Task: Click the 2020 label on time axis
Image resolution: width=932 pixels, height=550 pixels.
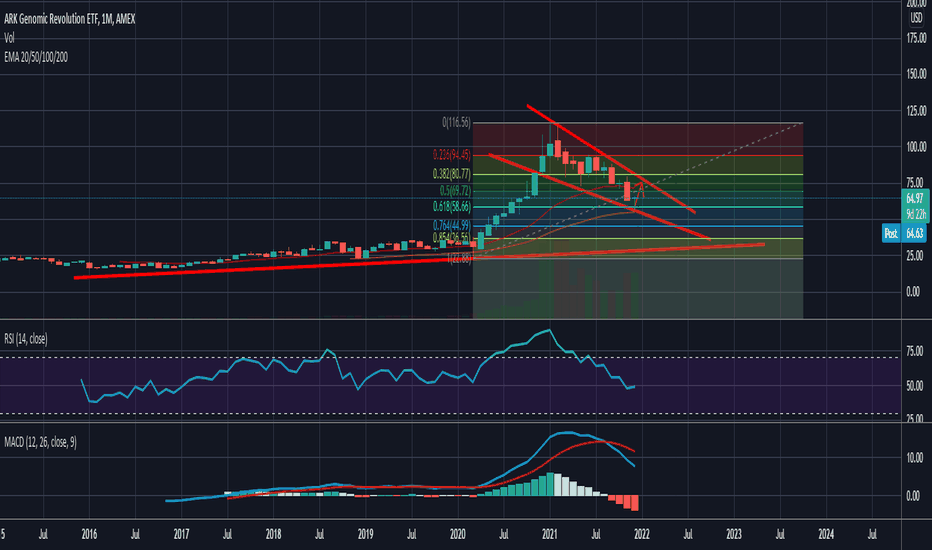Action: click(458, 534)
